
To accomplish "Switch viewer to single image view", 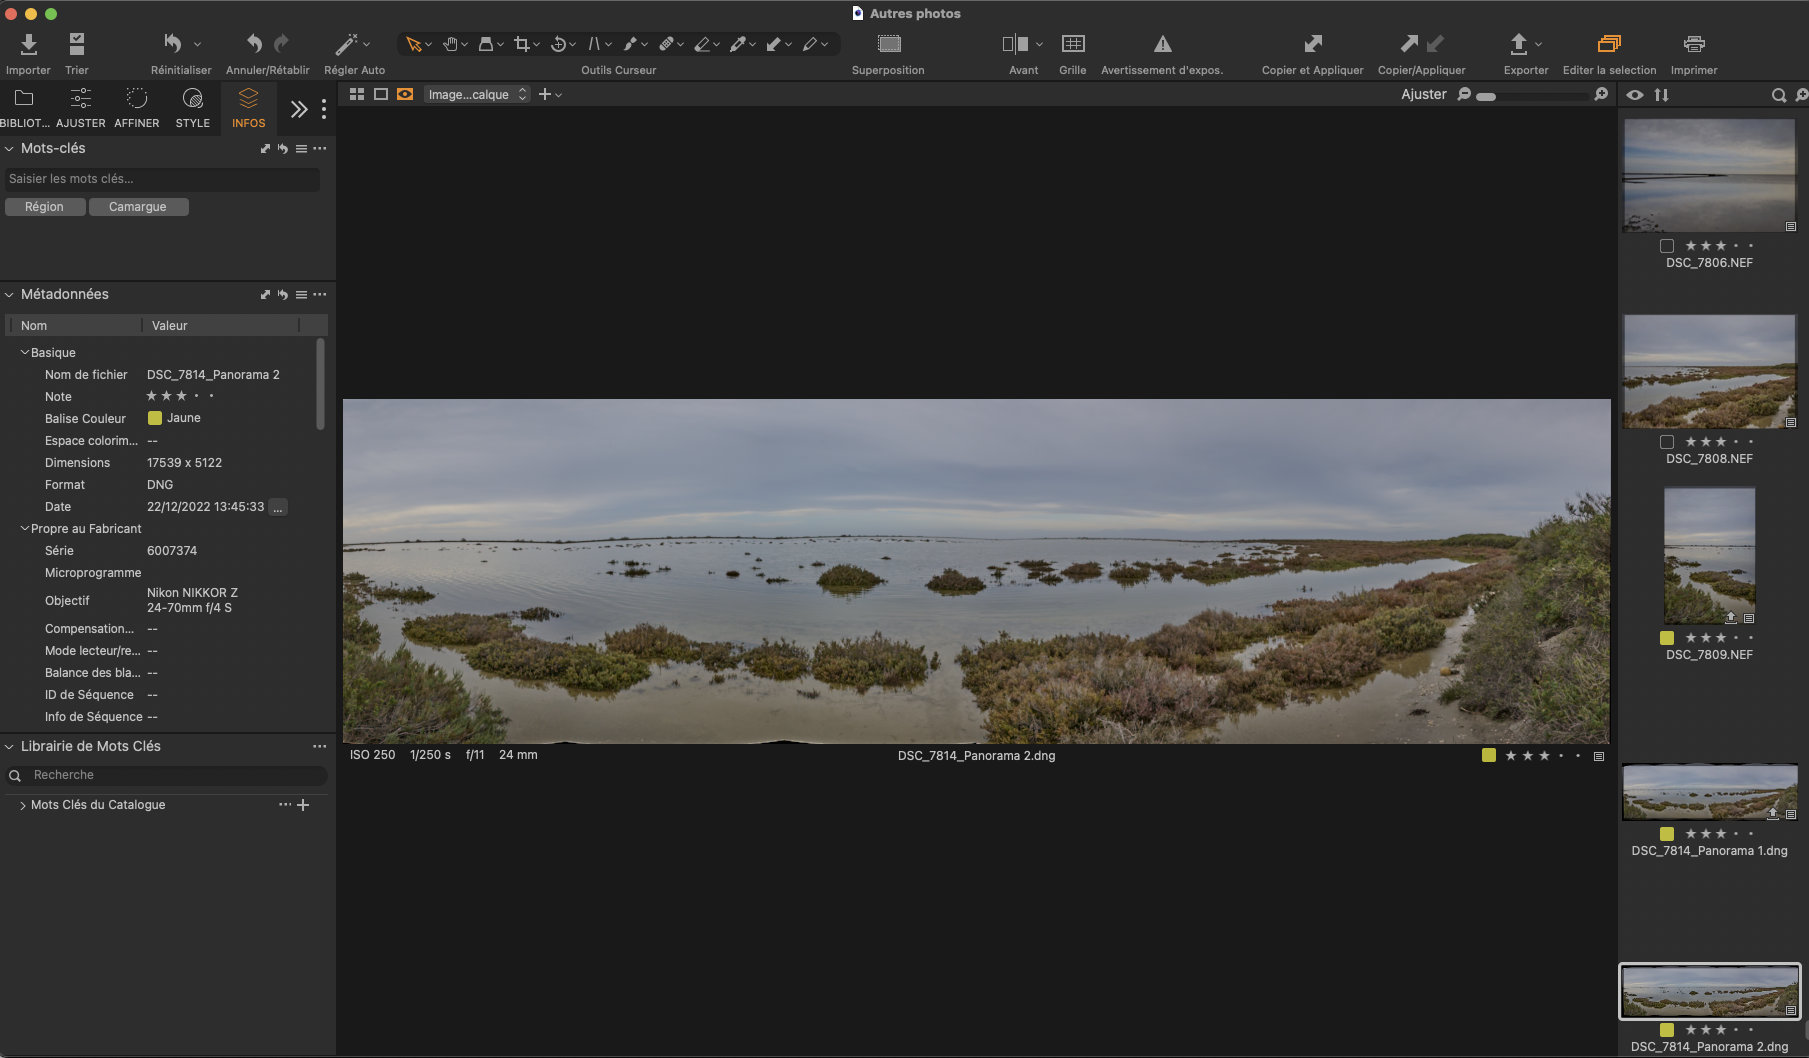I will pyautogui.click(x=381, y=94).
